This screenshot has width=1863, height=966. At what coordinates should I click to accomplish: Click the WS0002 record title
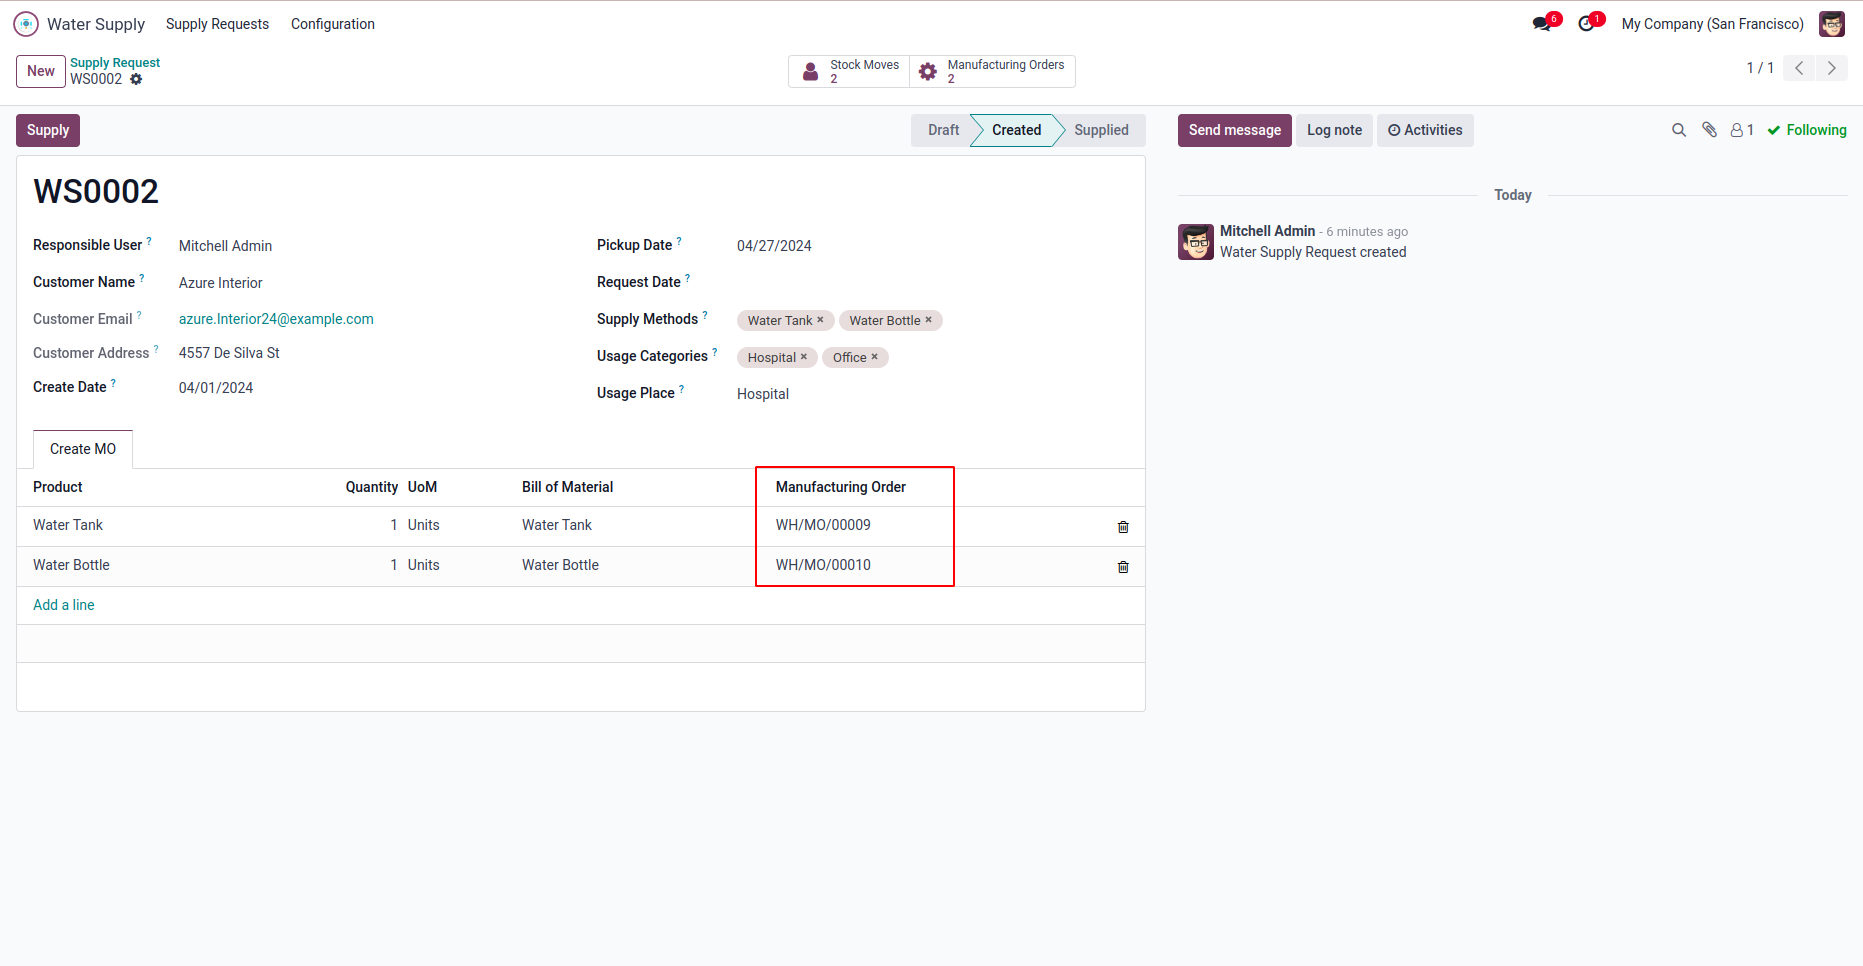(96, 191)
